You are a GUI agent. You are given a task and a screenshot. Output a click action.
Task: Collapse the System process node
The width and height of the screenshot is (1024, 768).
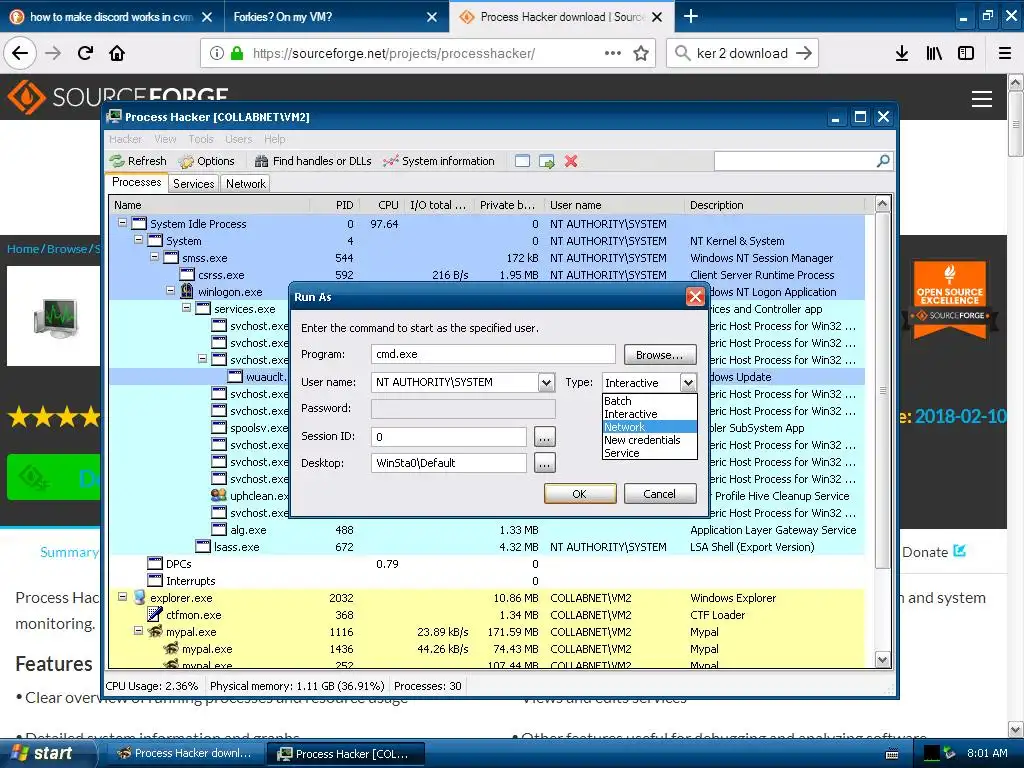click(x=138, y=240)
